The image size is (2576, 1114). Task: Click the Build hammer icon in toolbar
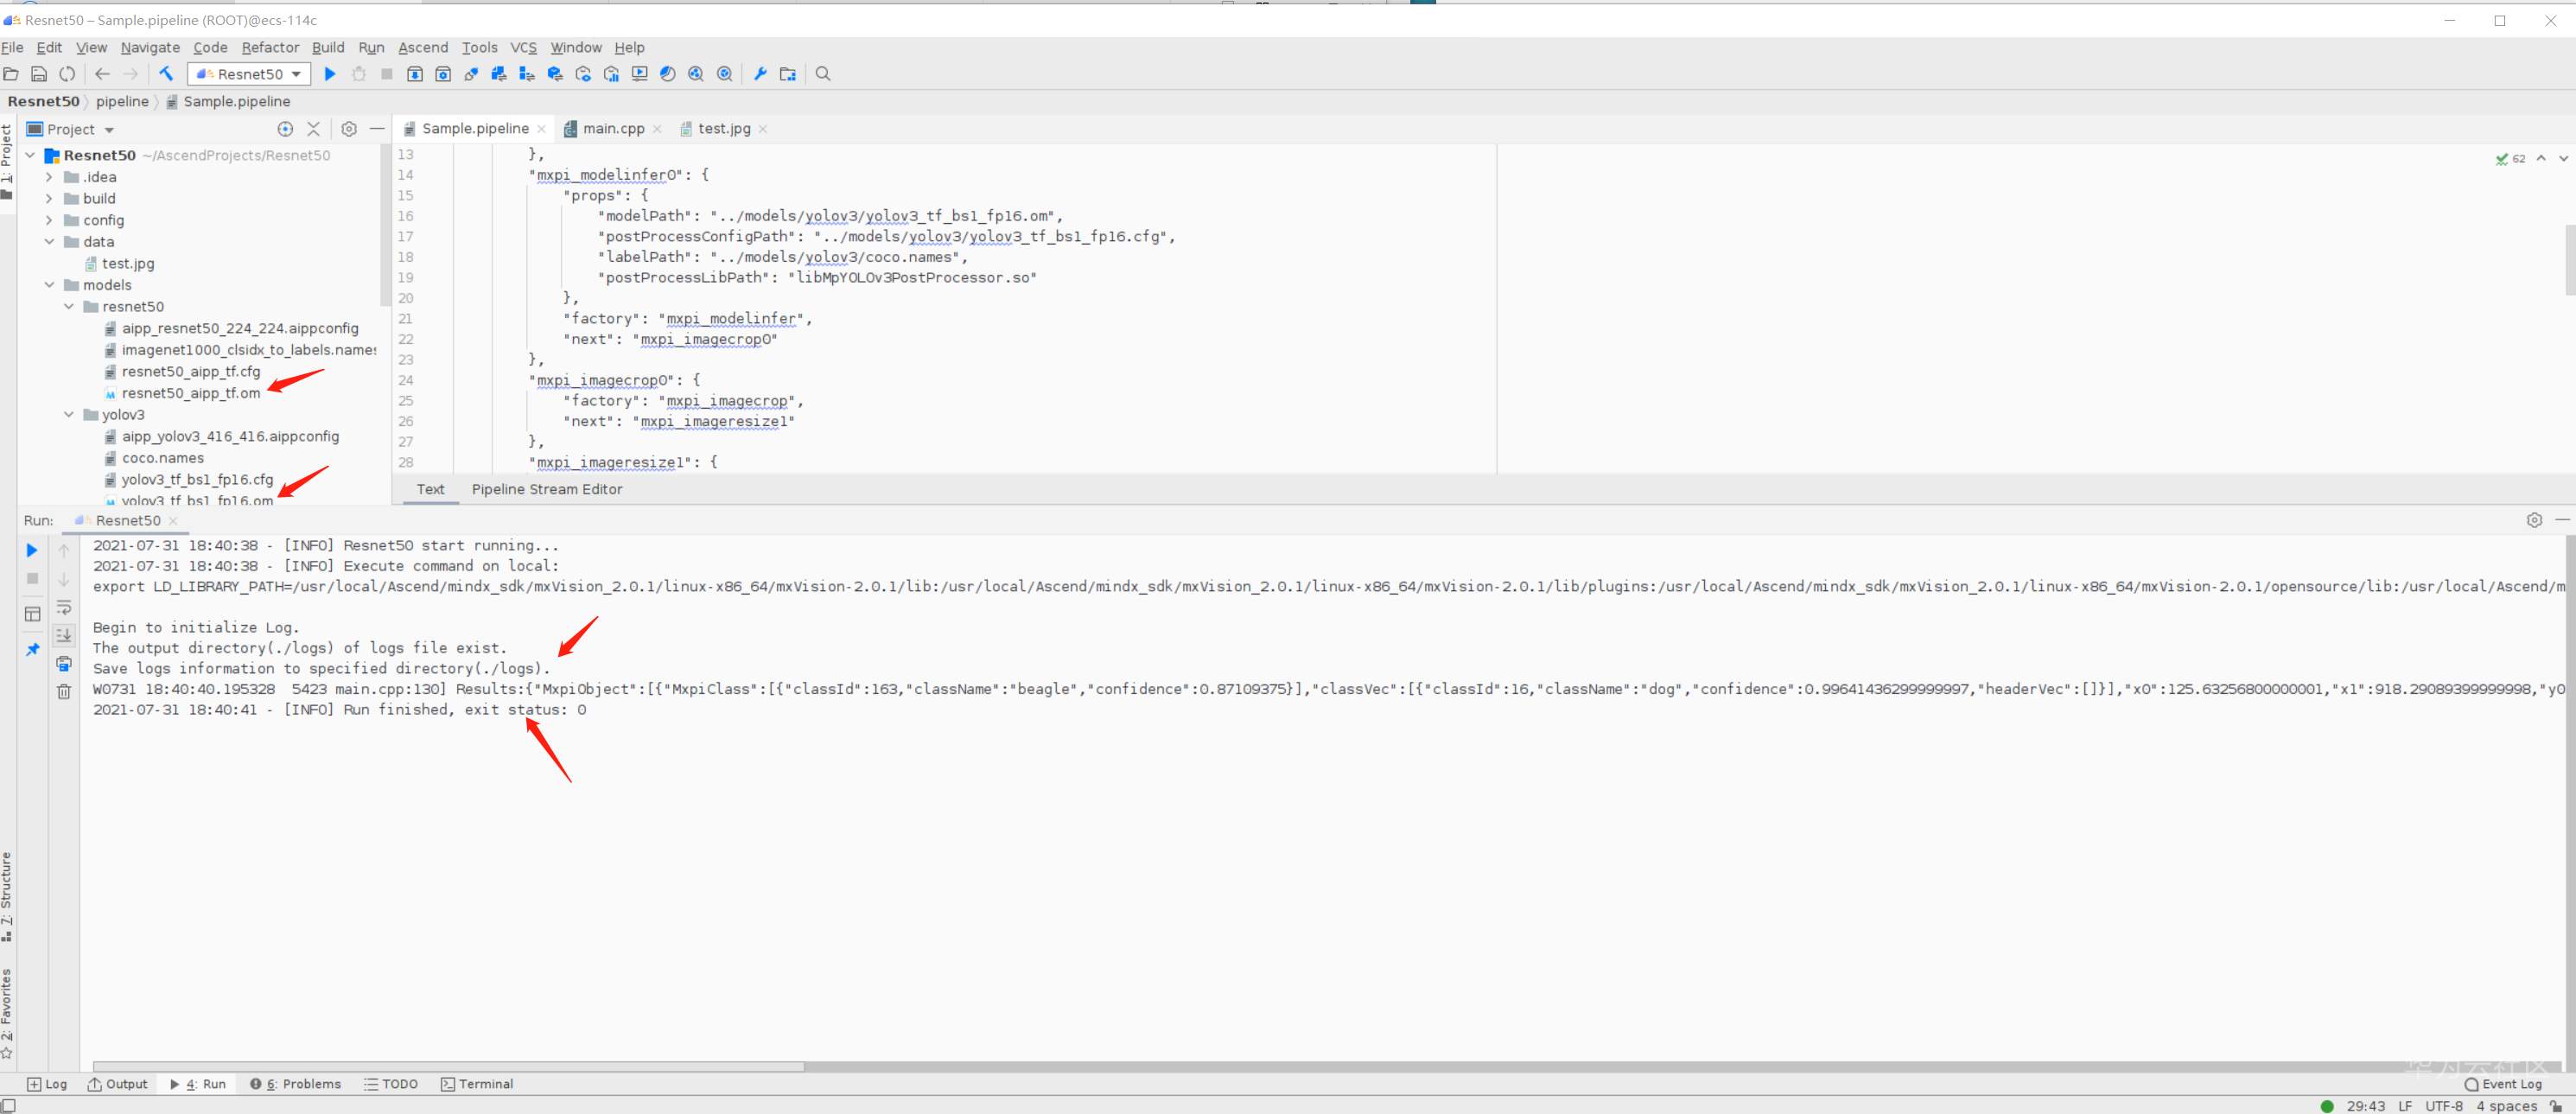coord(166,74)
